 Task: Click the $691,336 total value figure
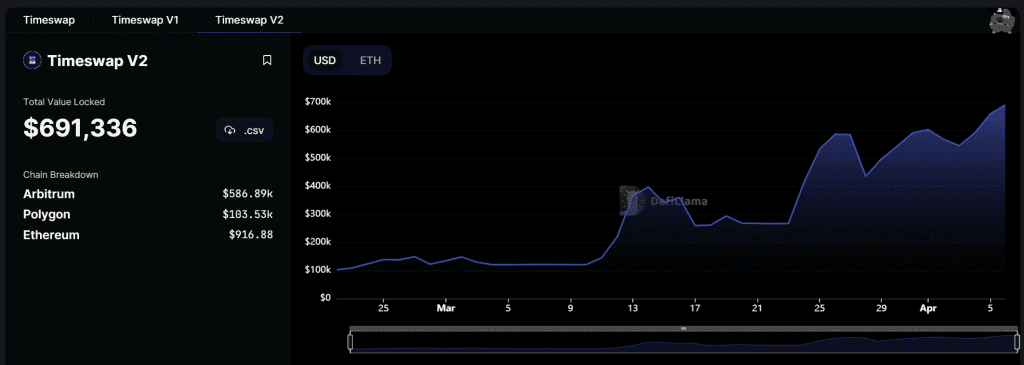(80, 128)
